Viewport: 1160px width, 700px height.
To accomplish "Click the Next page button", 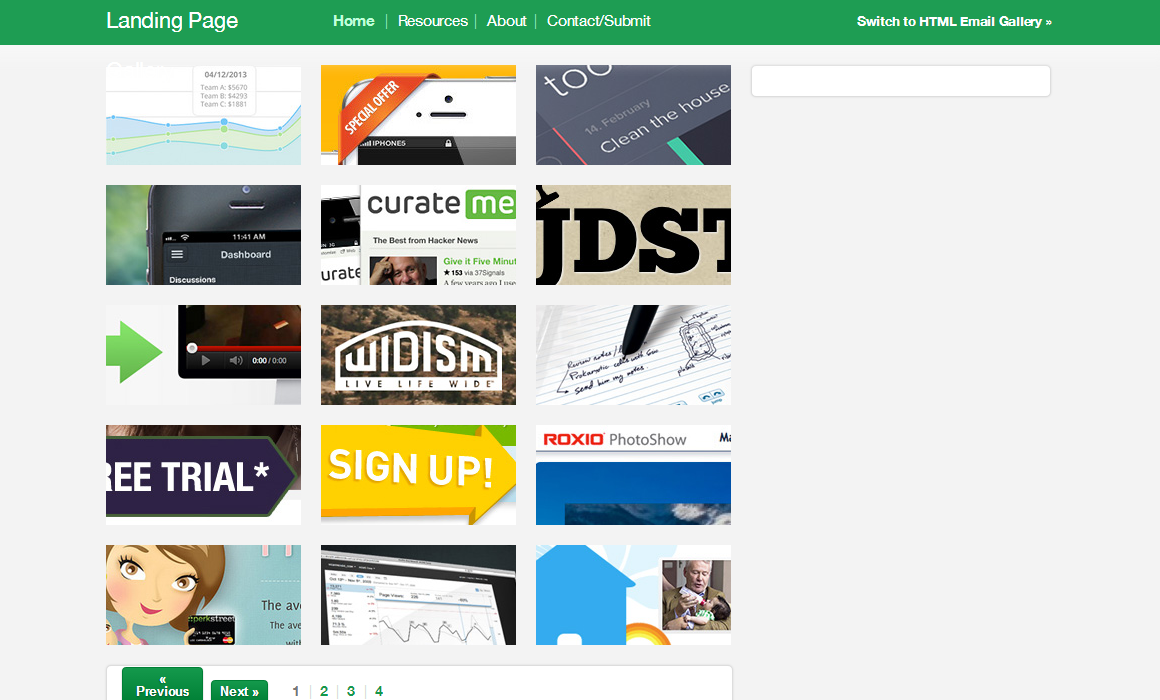I will [239, 690].
